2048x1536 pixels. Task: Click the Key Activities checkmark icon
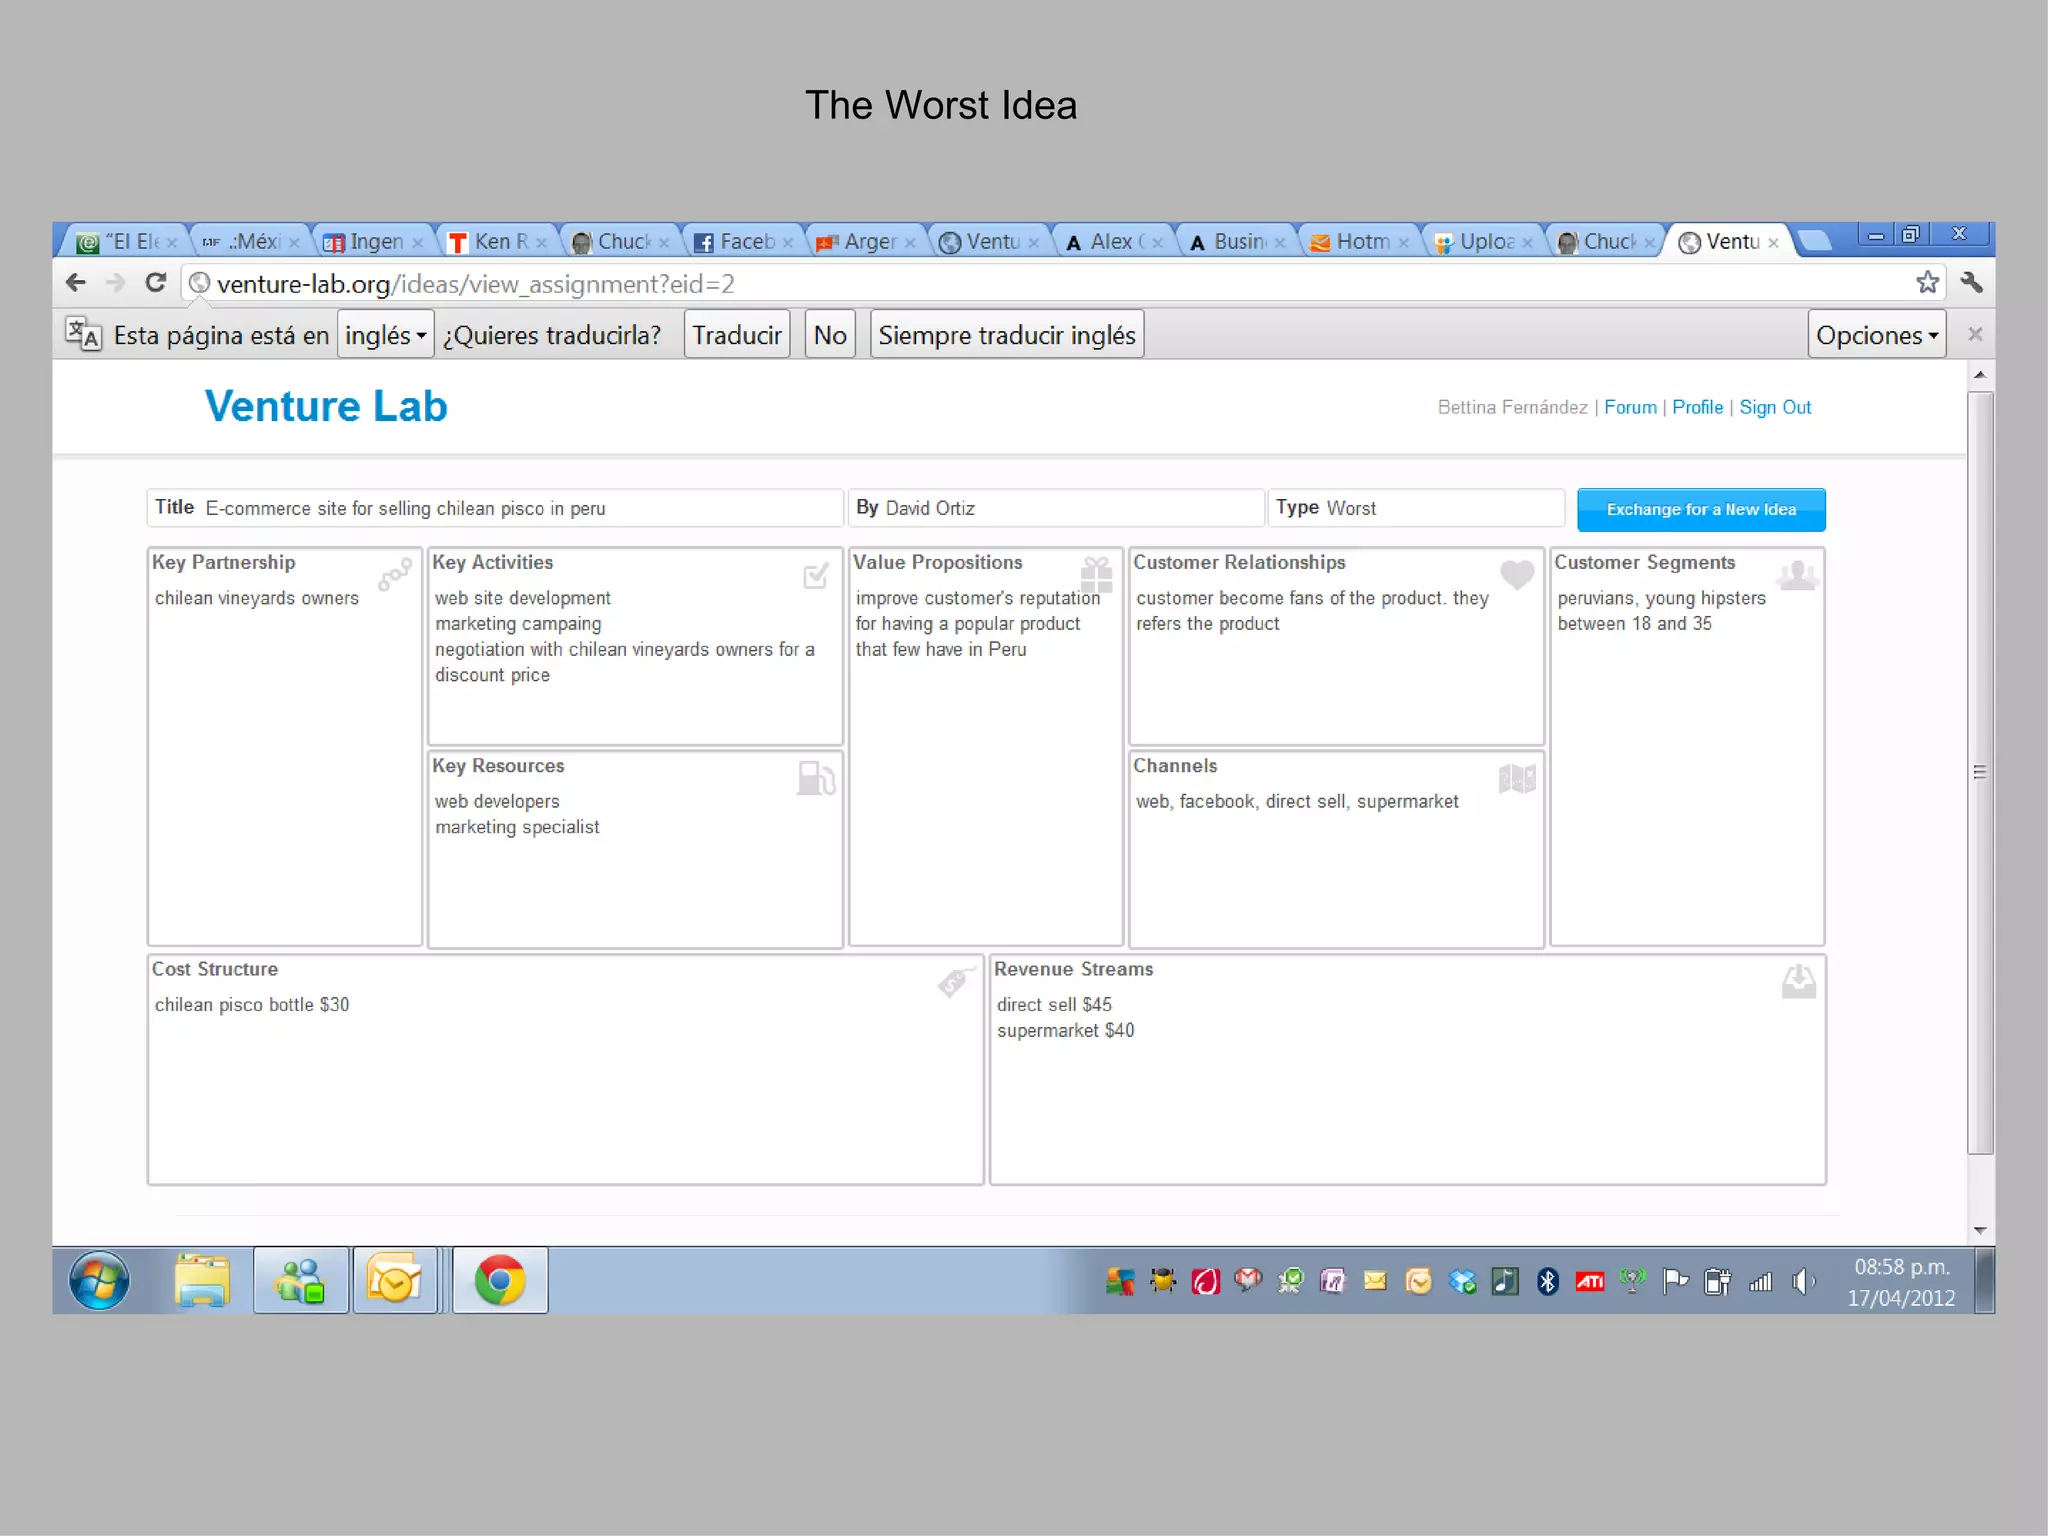(816, 575)
